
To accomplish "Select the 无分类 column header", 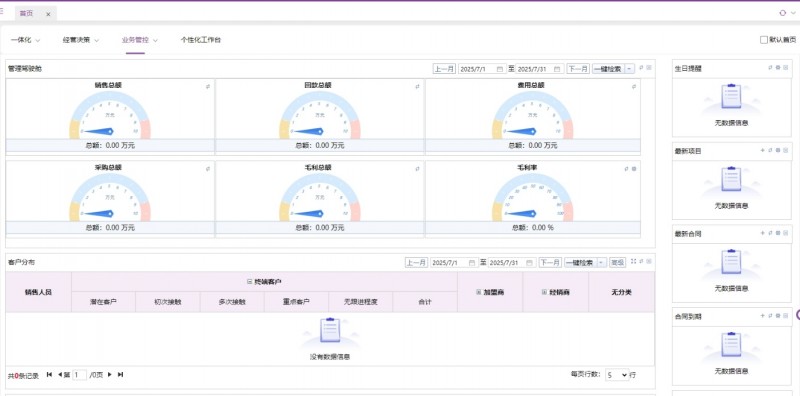I will point(621,292).
